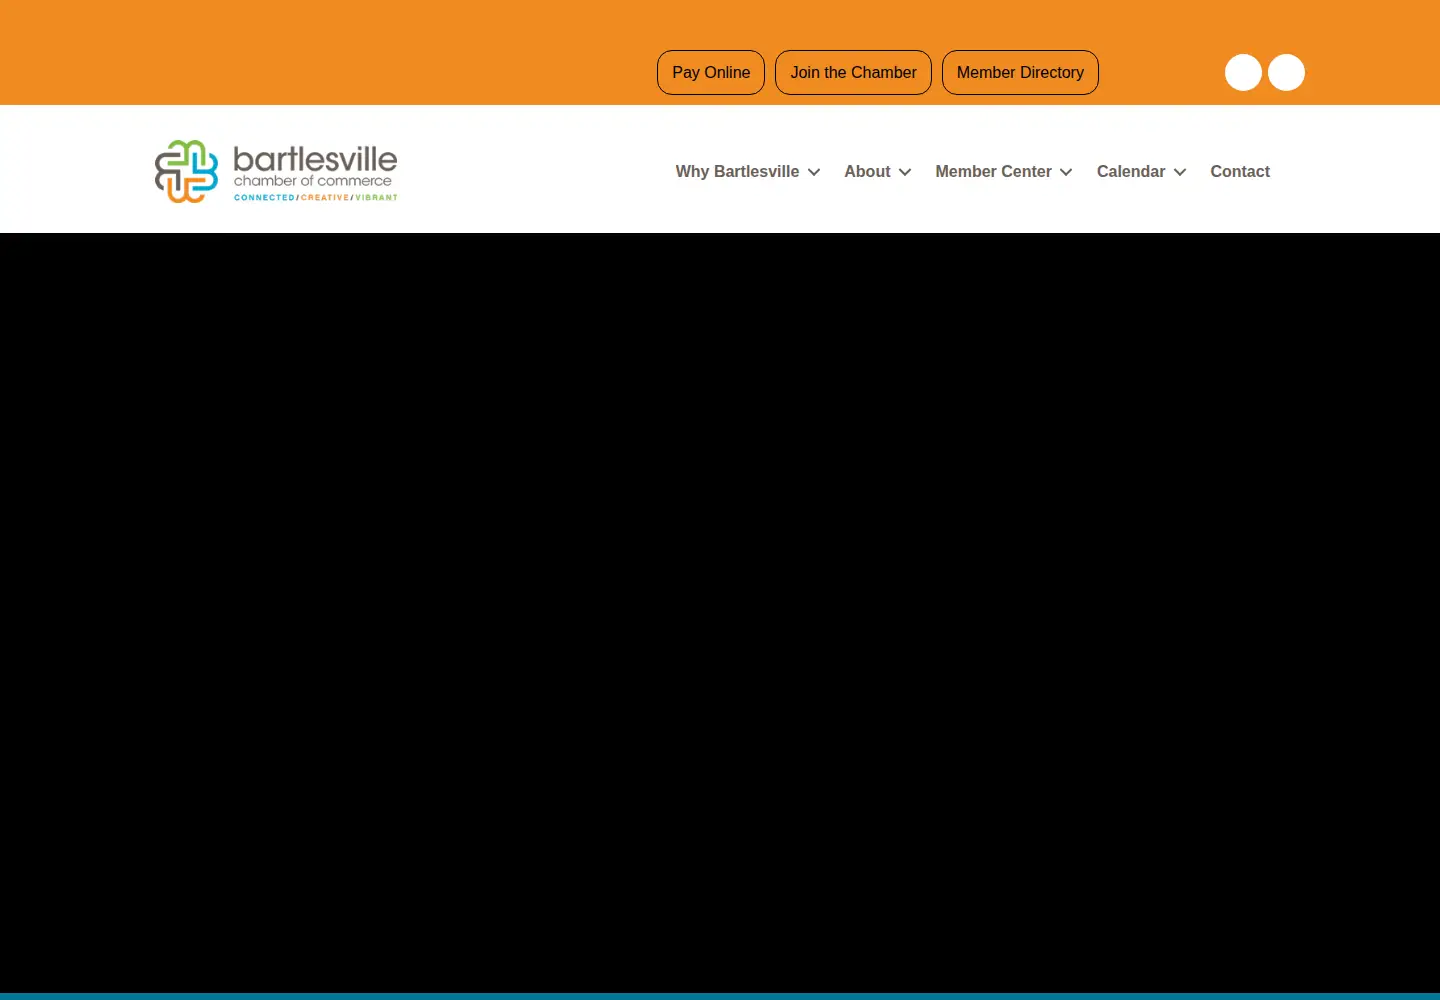1440x1000 pixels.
Task: Expand the Why Bartlesville dropdown menu
Action: [x=748, y=172]
